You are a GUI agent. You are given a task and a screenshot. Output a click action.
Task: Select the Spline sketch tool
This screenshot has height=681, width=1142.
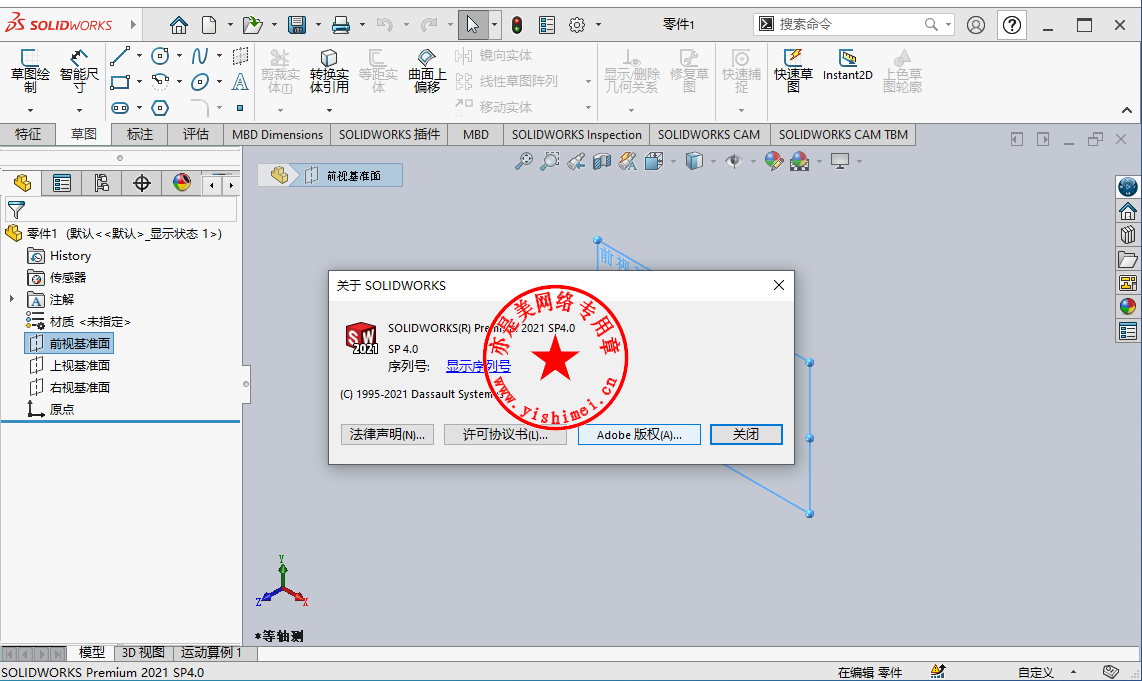coord(200,55)
